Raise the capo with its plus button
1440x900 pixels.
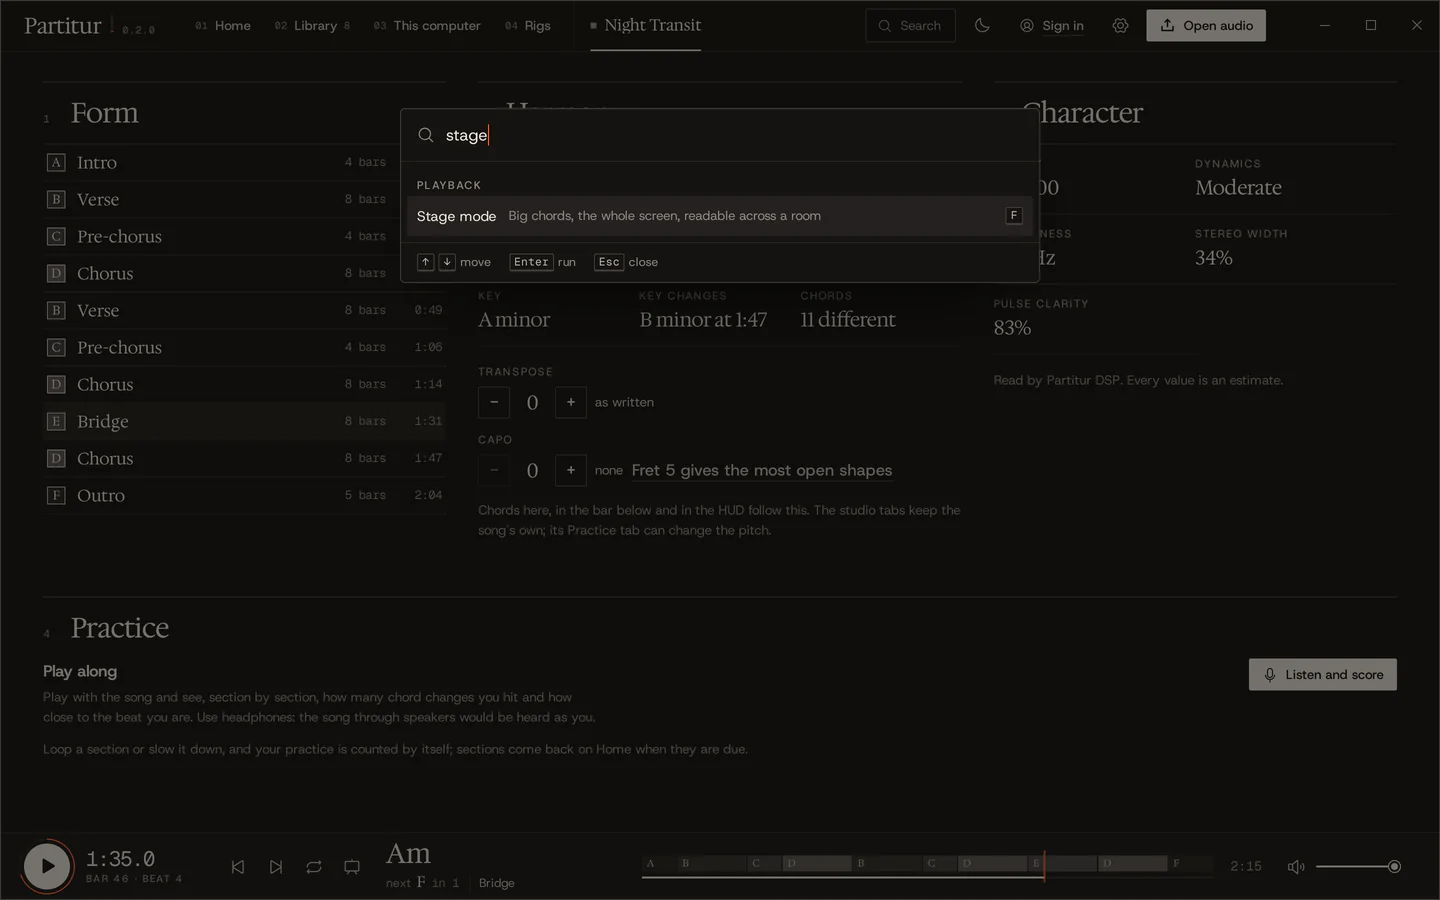coord(571,470)
